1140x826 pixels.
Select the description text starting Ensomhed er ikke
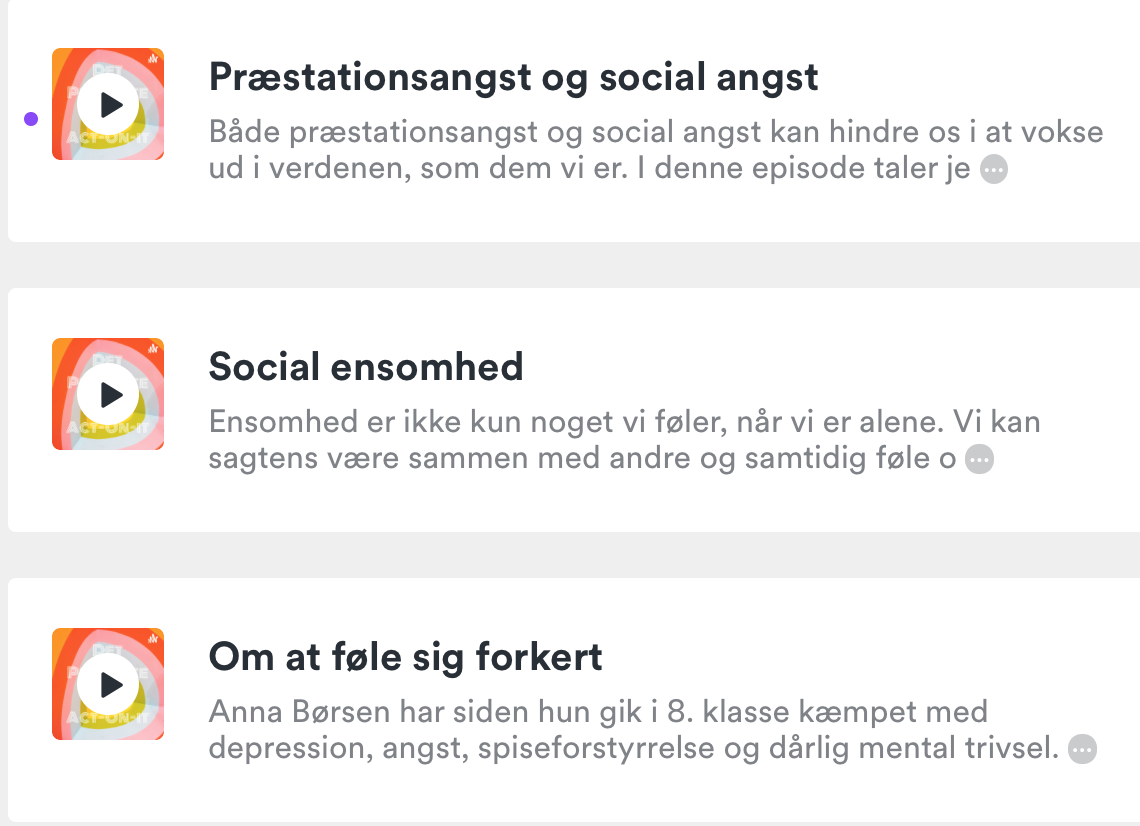[x=625, y=440]
